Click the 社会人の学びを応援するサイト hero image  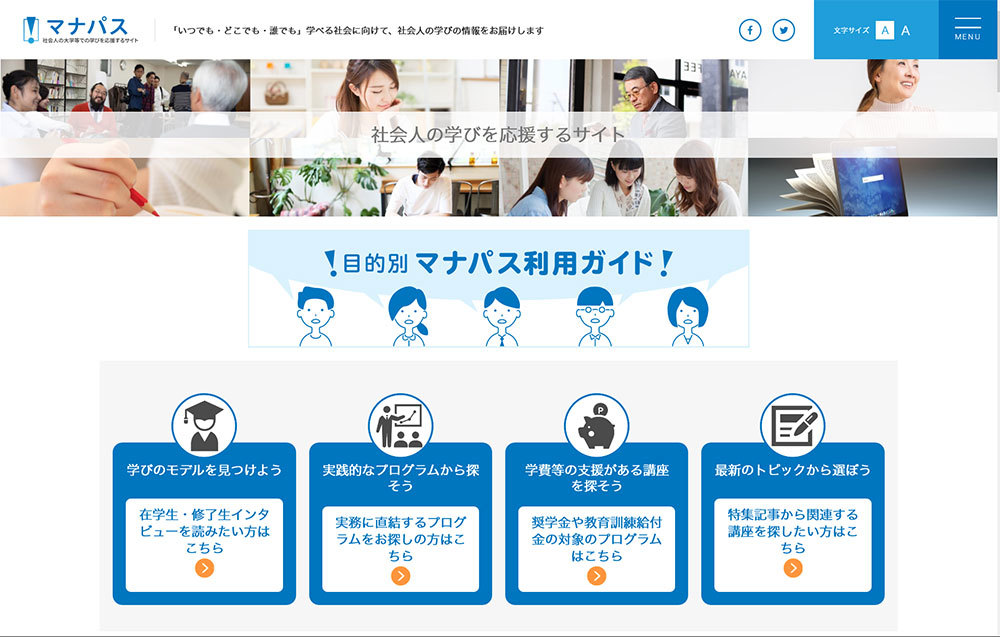[498, 136]
